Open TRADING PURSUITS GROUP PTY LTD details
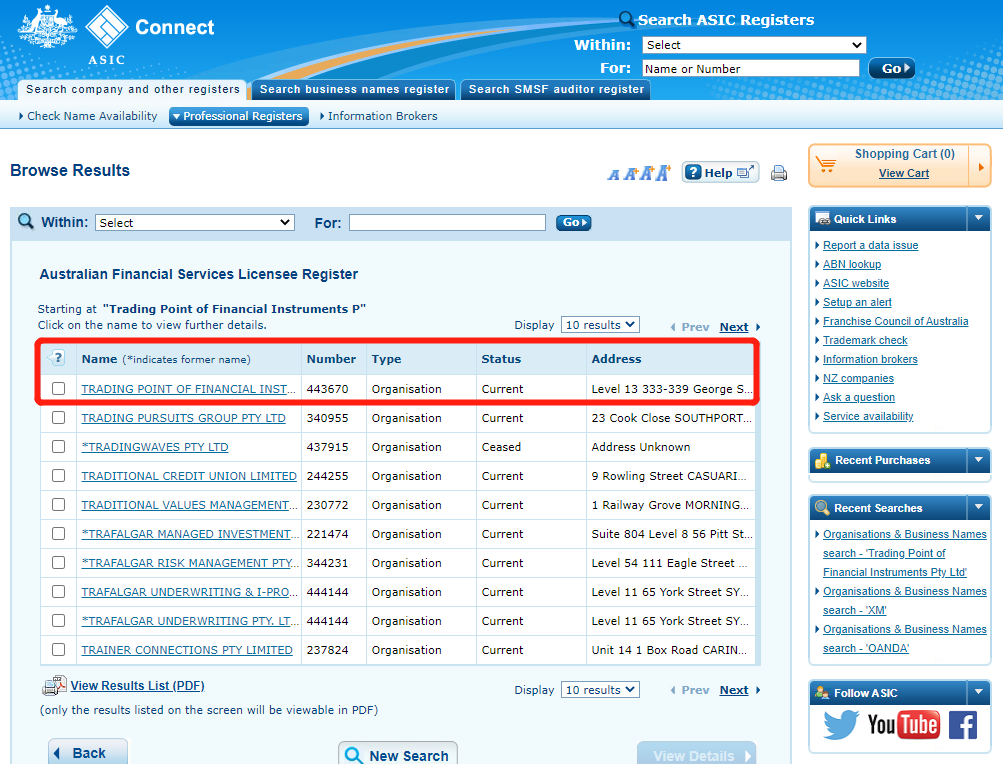Screen dimensions: 1003x764 point(184,418)
